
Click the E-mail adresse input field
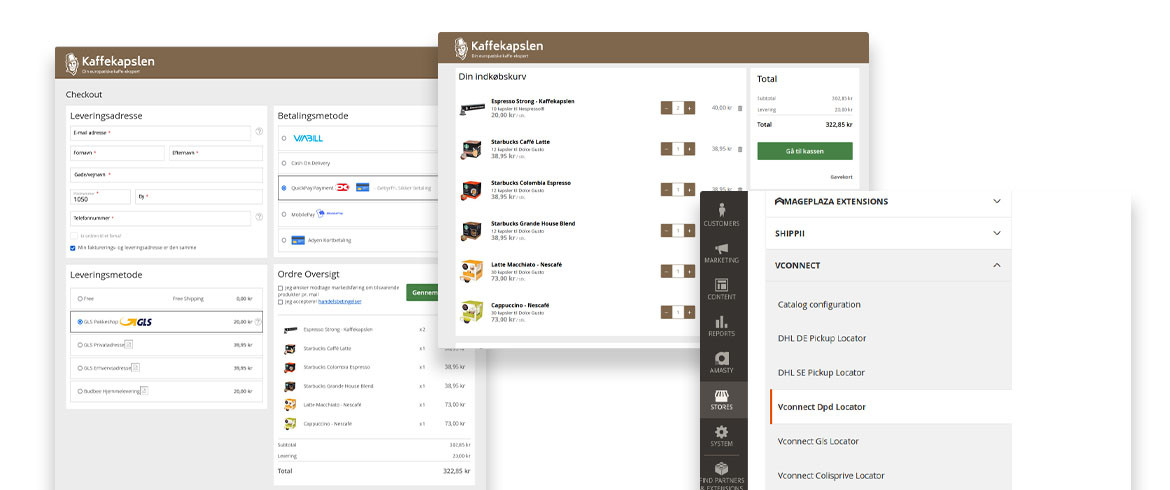[x=160, y=133]
